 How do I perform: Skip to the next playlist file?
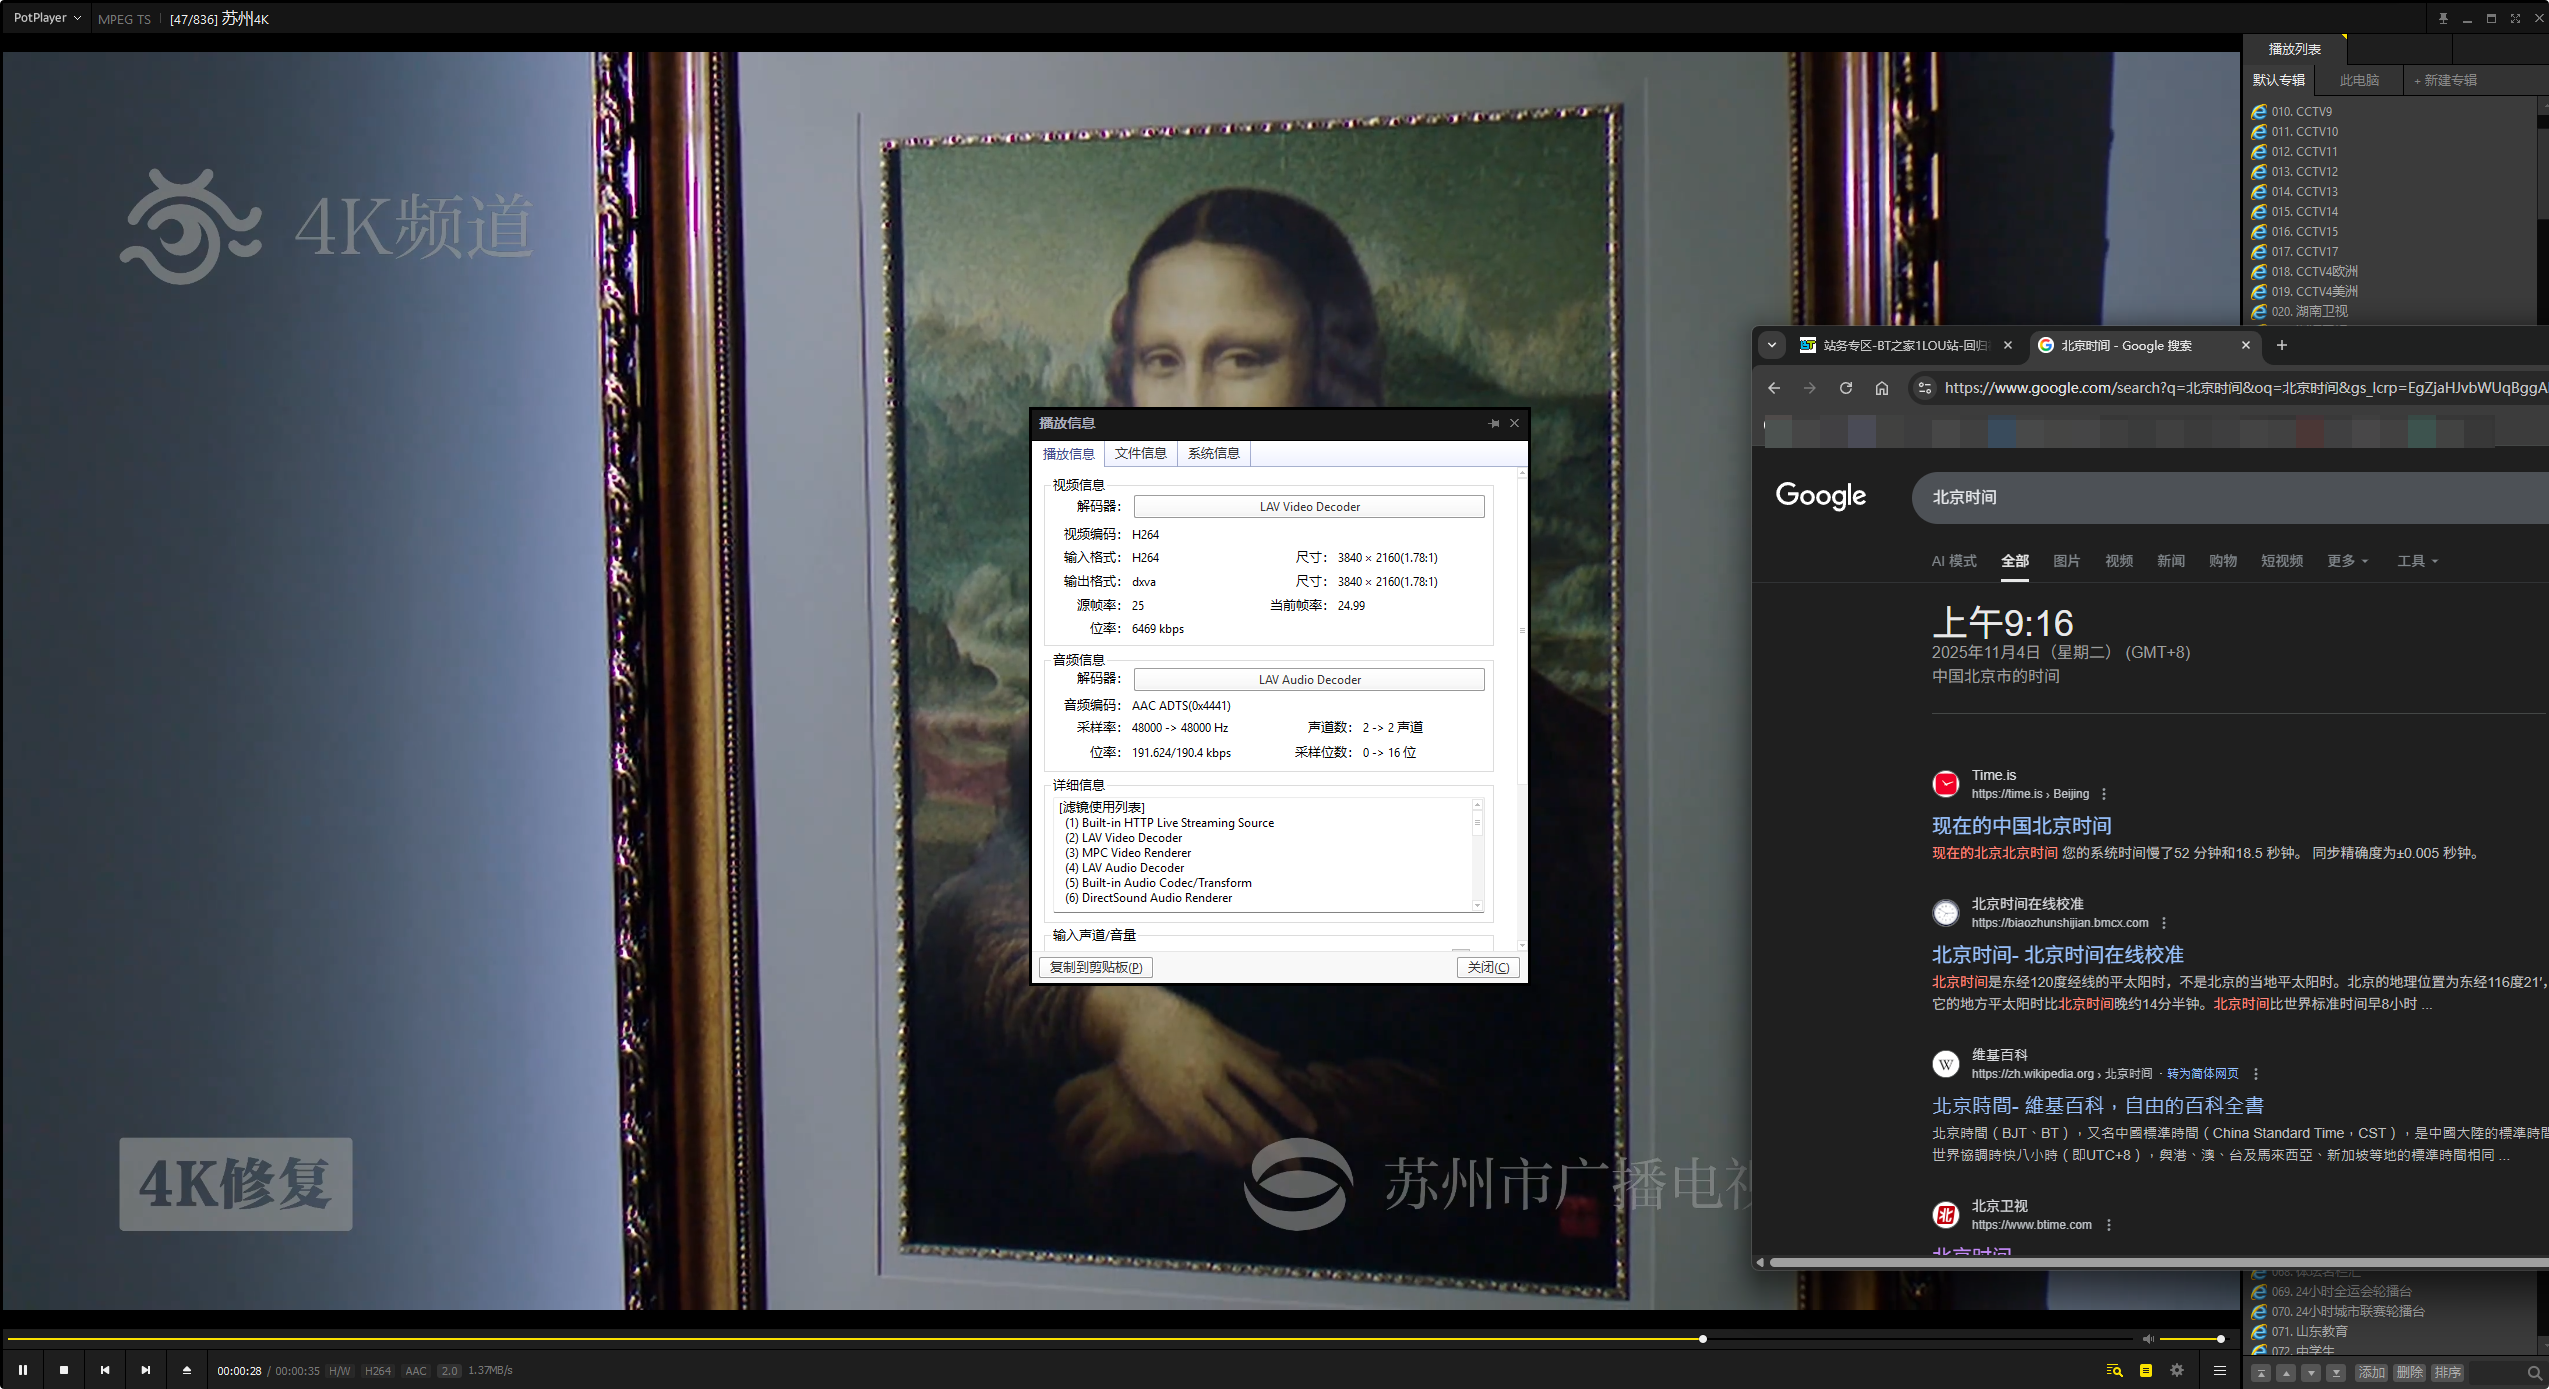pyautogui.click(x=145, y=1369)
